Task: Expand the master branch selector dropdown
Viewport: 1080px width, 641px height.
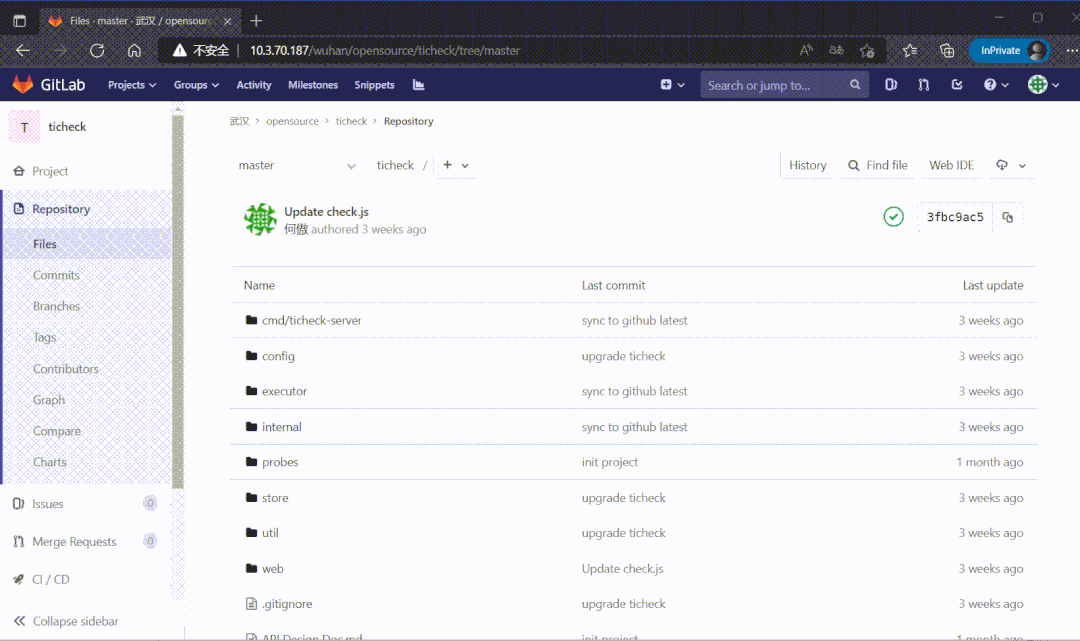Action: 297,165
